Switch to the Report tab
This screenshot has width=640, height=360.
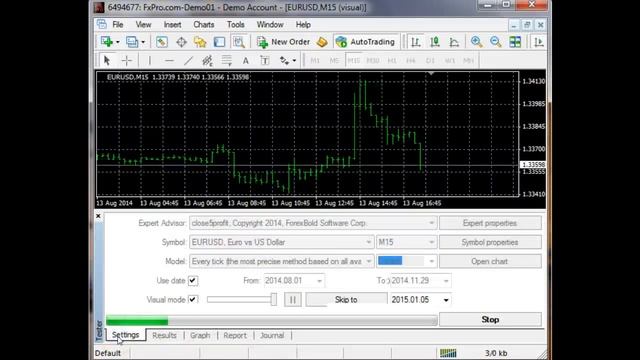[235, 336]
